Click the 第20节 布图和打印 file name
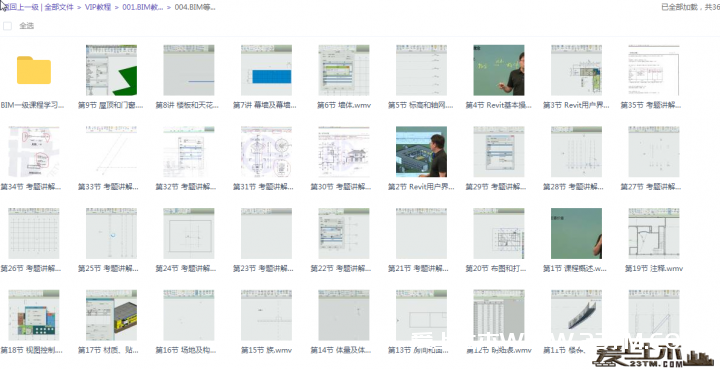 tap(496, 268)
